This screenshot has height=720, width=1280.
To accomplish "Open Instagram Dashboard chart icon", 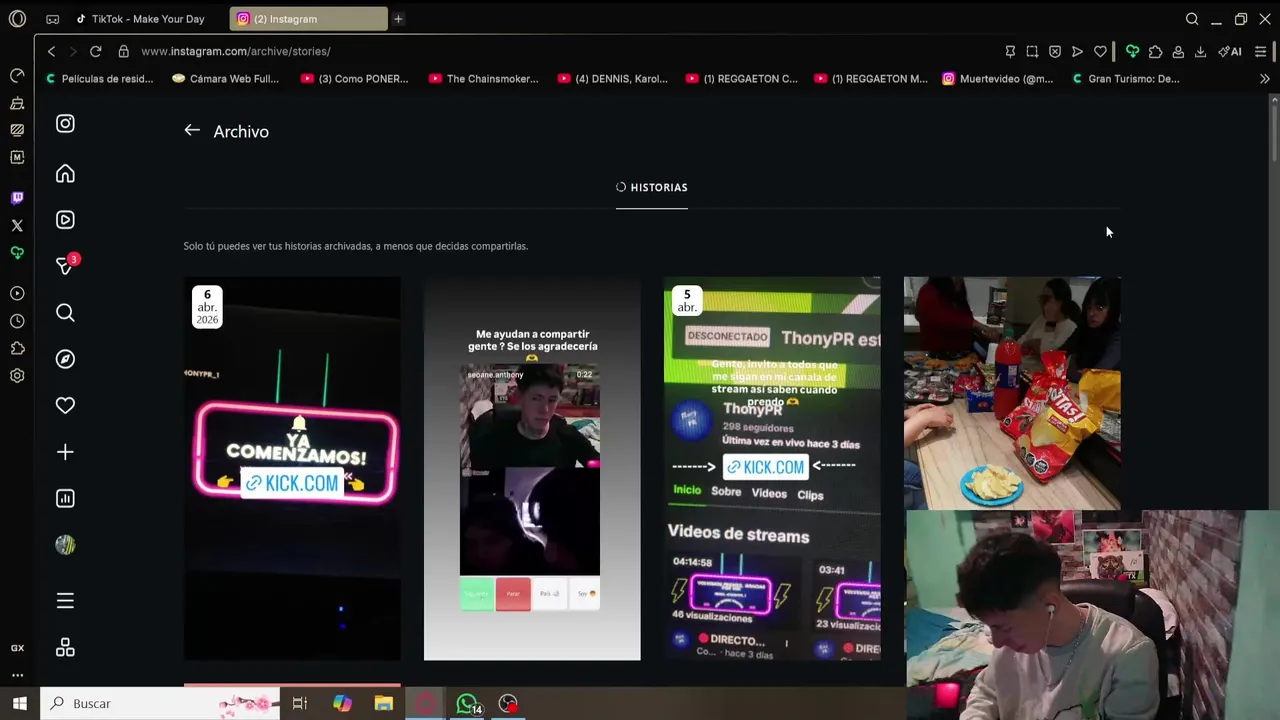I will pos(65,498).
